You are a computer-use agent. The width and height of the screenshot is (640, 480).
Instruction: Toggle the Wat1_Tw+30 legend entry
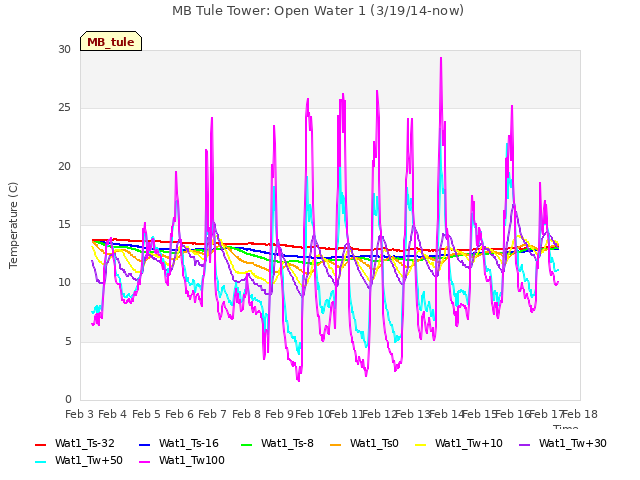pos(562,444)
